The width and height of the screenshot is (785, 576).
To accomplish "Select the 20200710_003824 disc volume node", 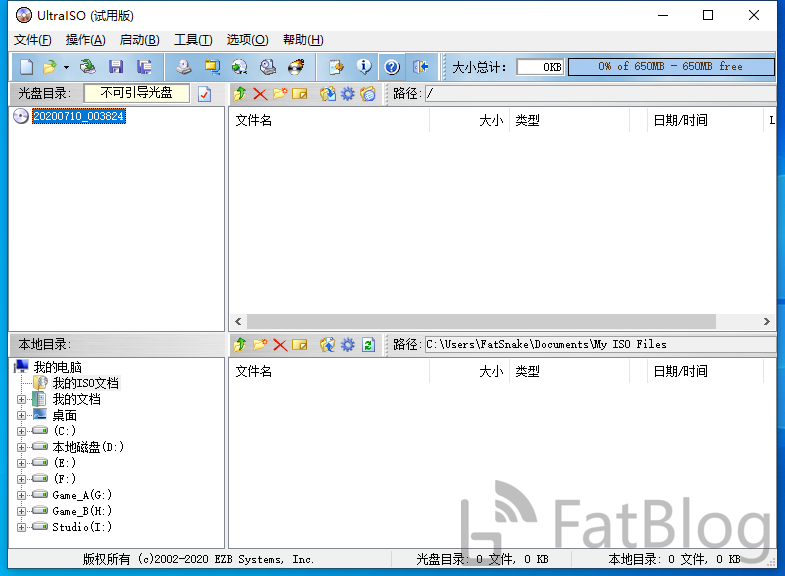I will pos(79,116).
